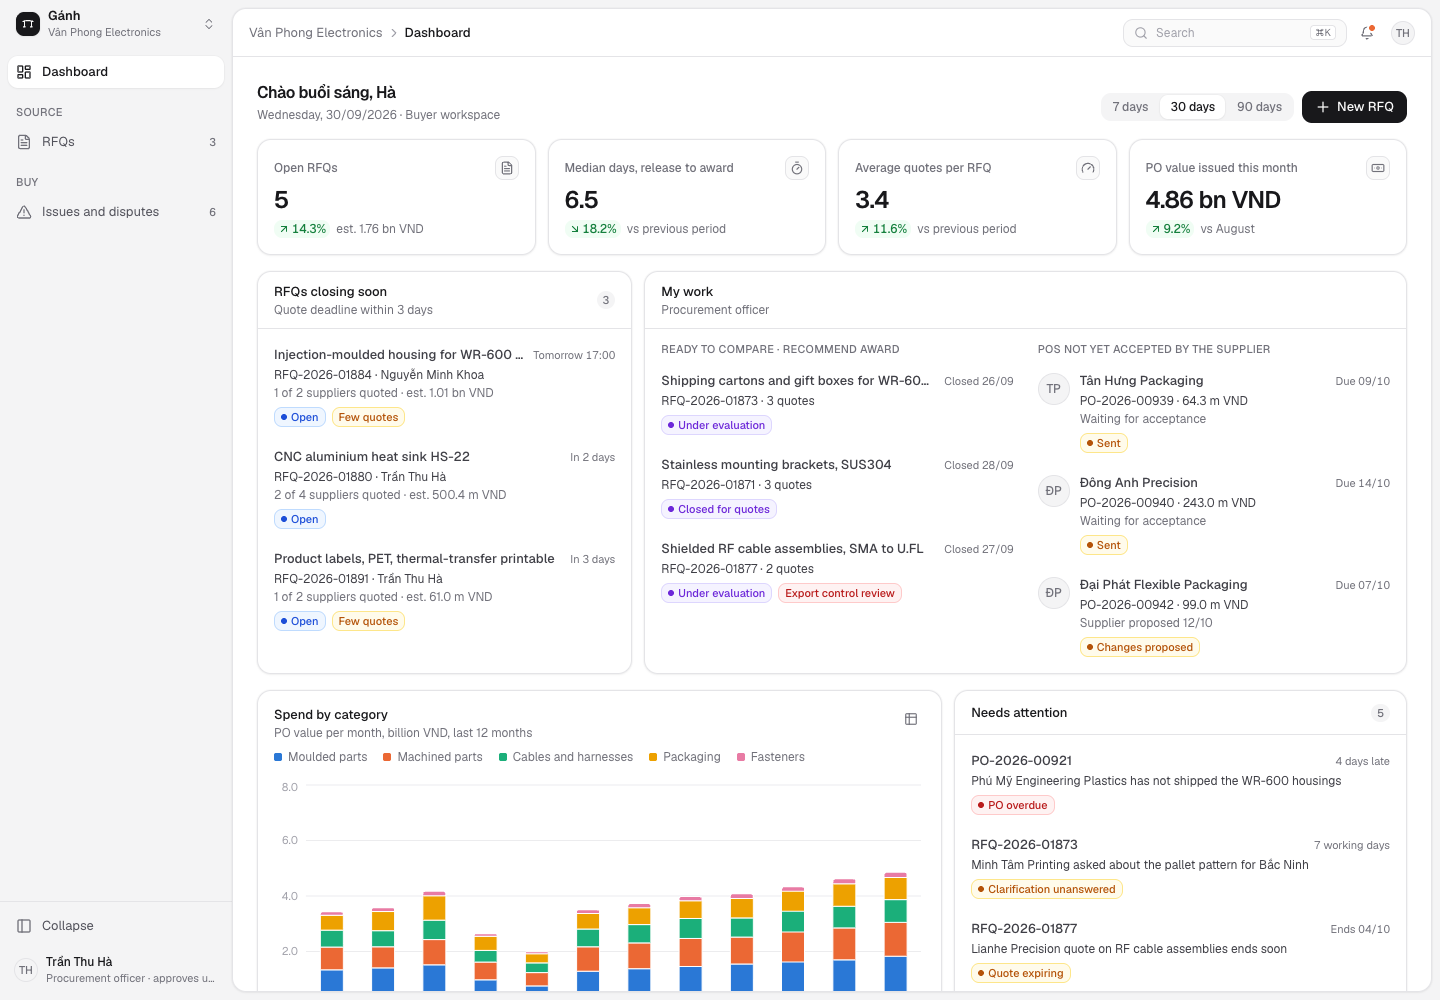Image resolution: width=1440 pixels, height=1000 pixels.
Task: Collapse the sidebar
Action: pos(116,926)
